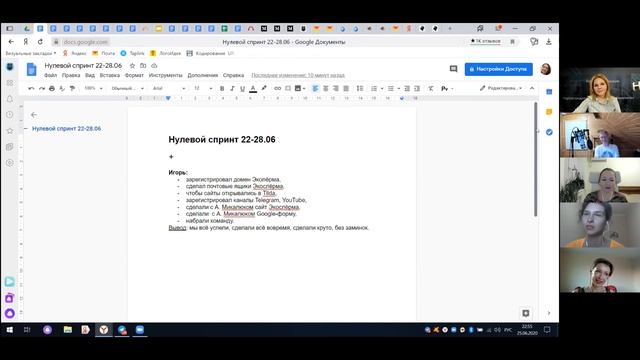Image resolution: width=640 pixels, height=360 pixels.
Task: Redo the last action
Action: (42, 88)
